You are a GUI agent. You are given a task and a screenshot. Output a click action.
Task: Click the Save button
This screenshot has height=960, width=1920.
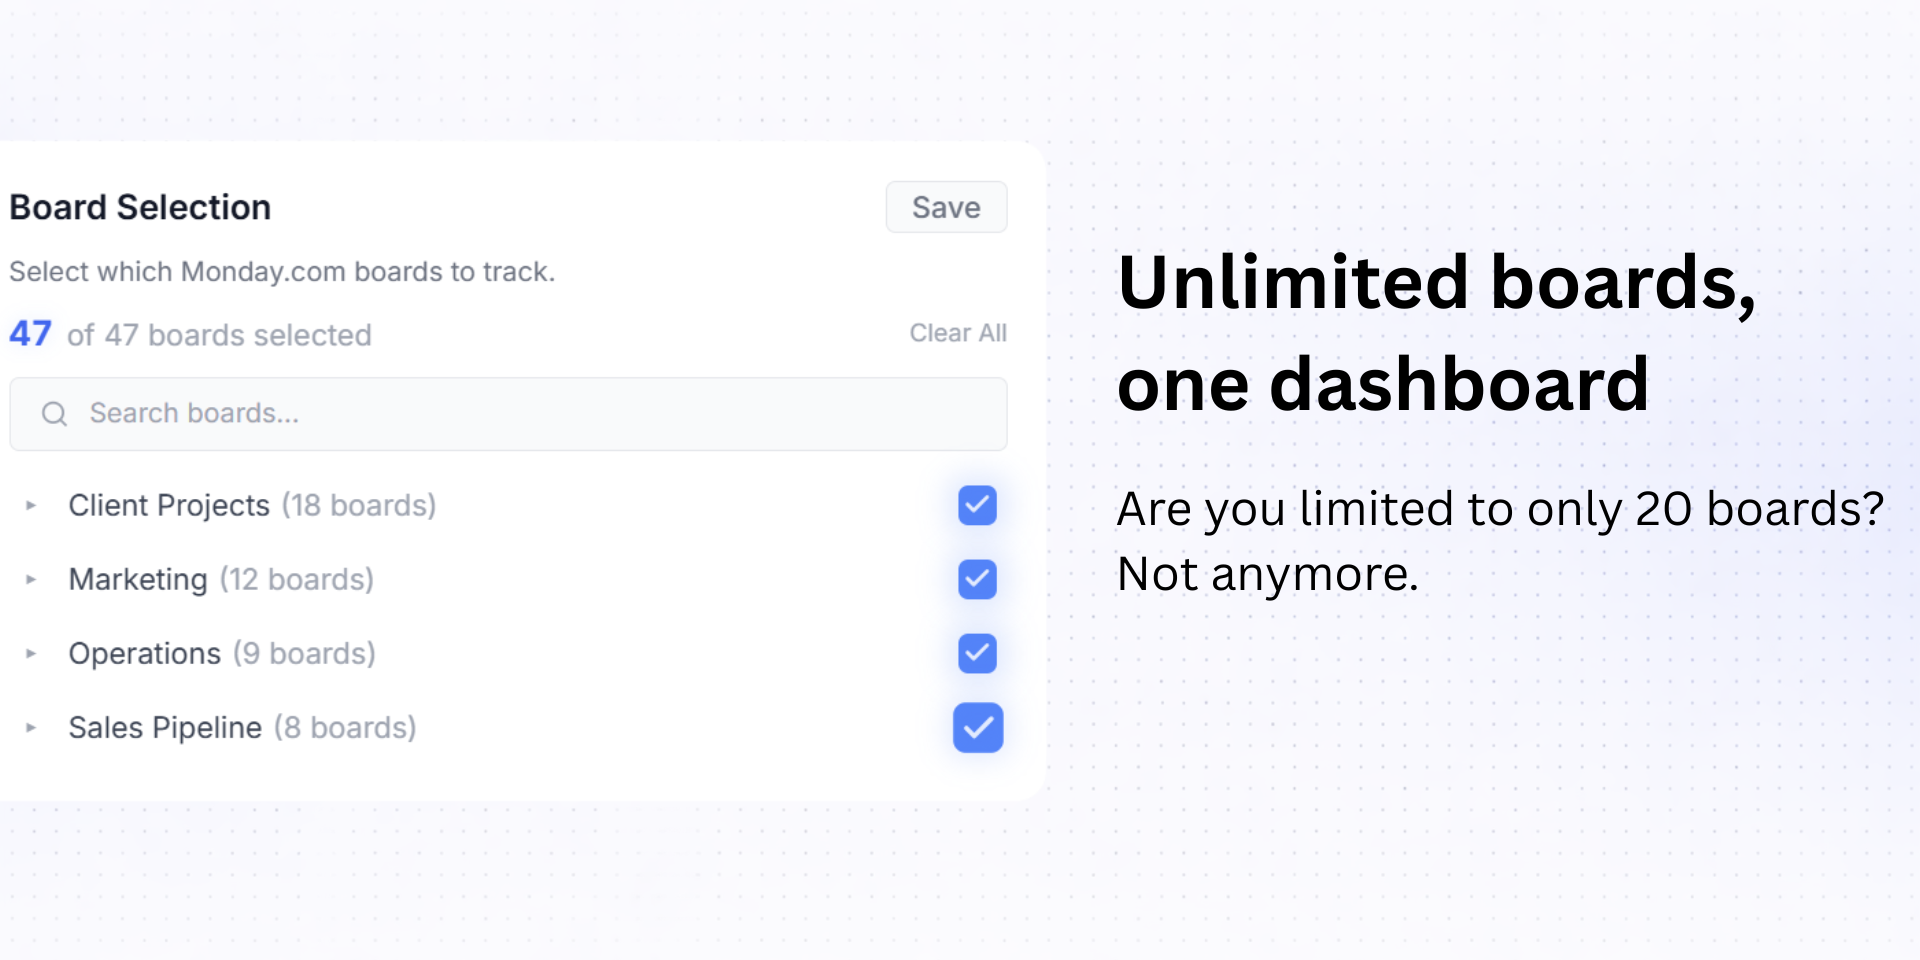pos(946,207)
